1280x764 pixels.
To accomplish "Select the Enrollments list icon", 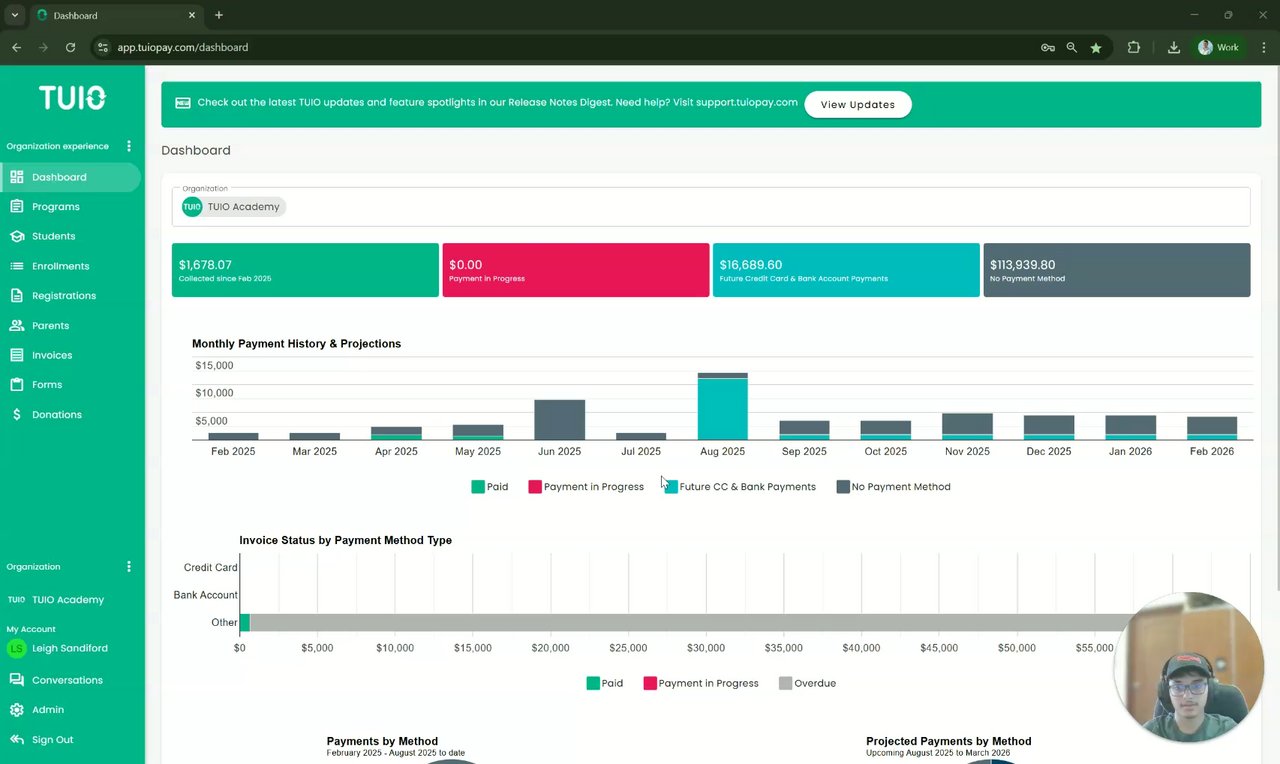I will click(x=16, y=266).
